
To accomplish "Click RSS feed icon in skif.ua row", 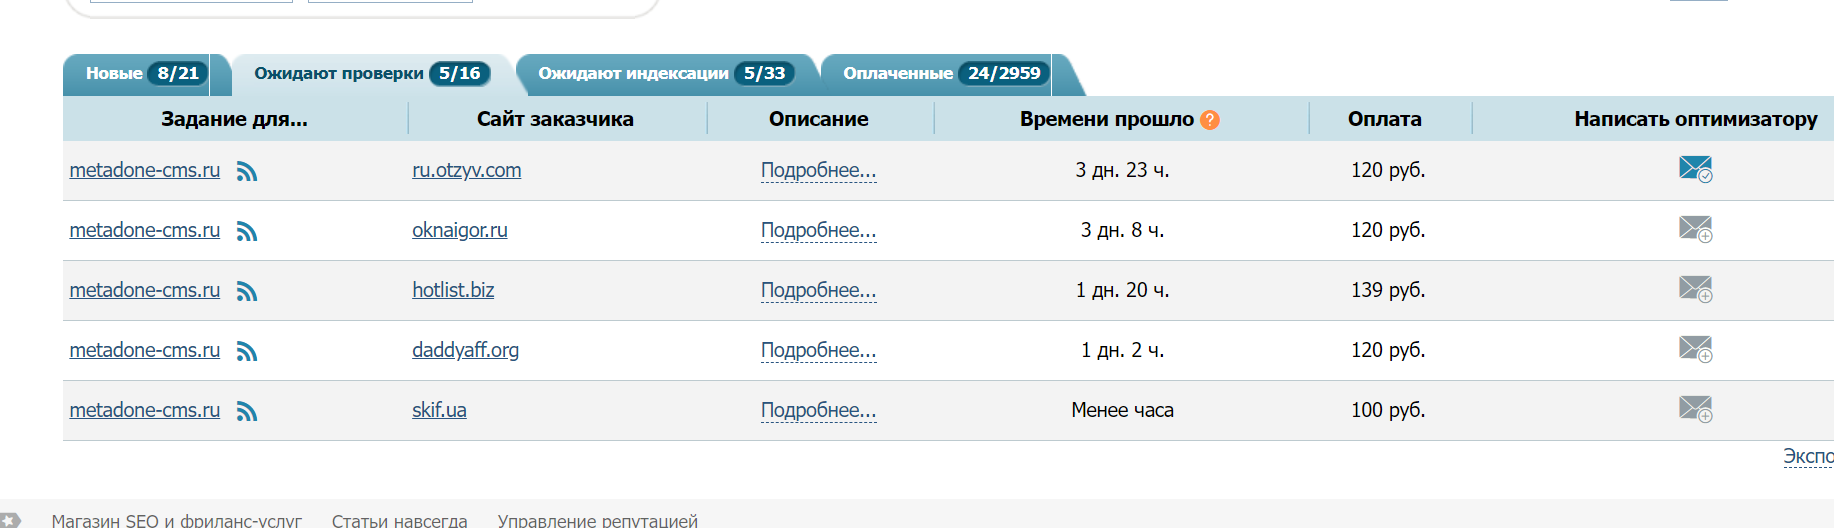I will (247, 412).
